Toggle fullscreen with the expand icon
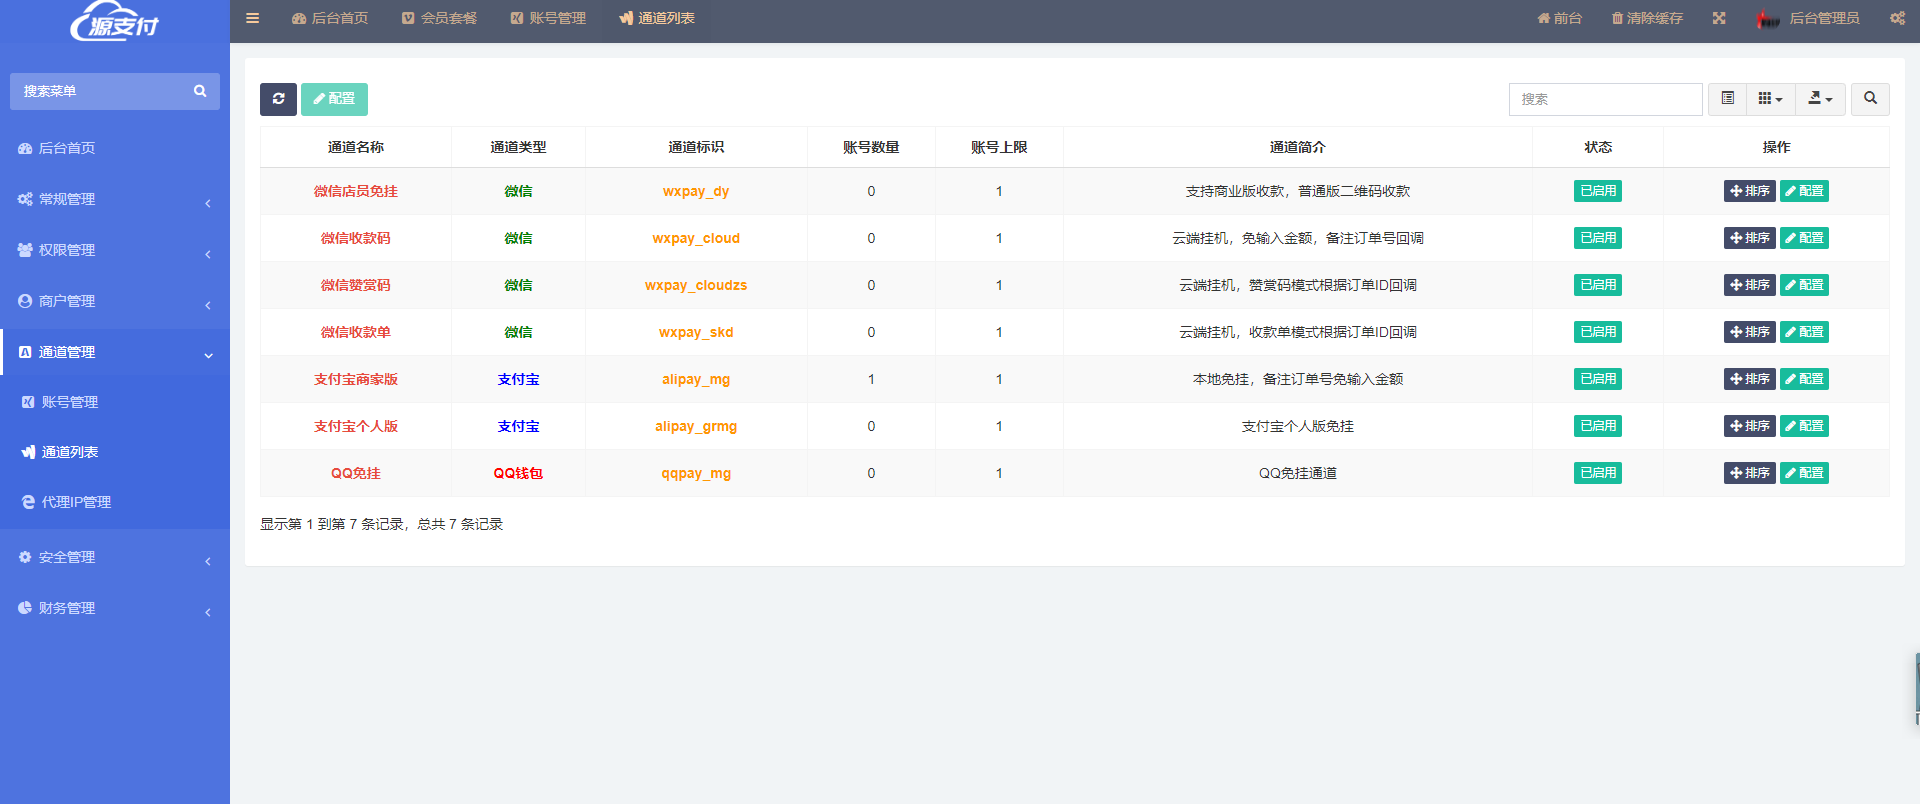1920x804 pixels. coord(1719,18)
